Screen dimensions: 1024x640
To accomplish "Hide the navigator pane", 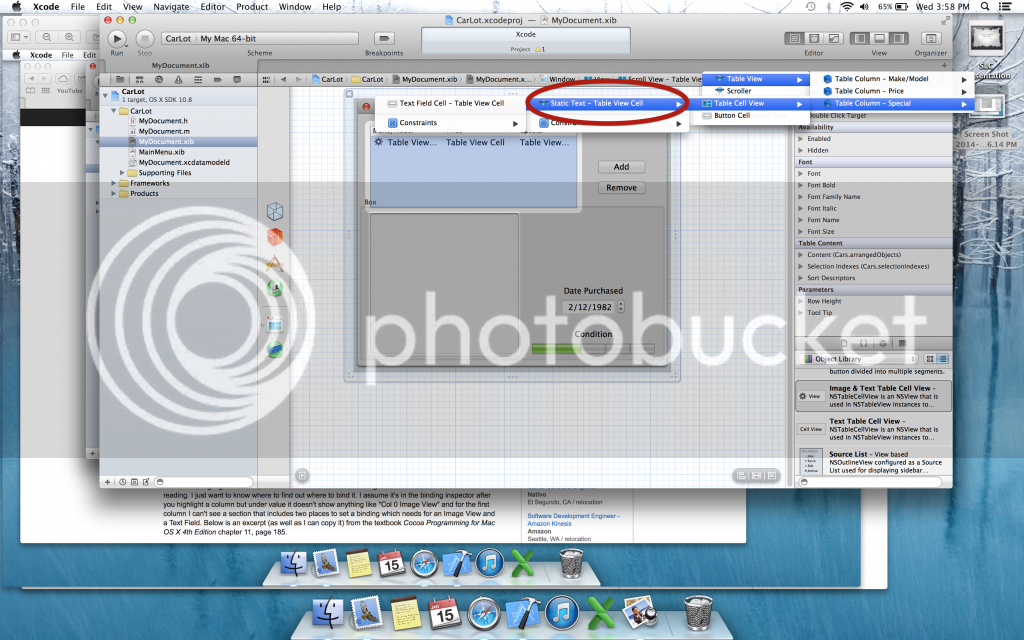I will (x=860, y=39).
